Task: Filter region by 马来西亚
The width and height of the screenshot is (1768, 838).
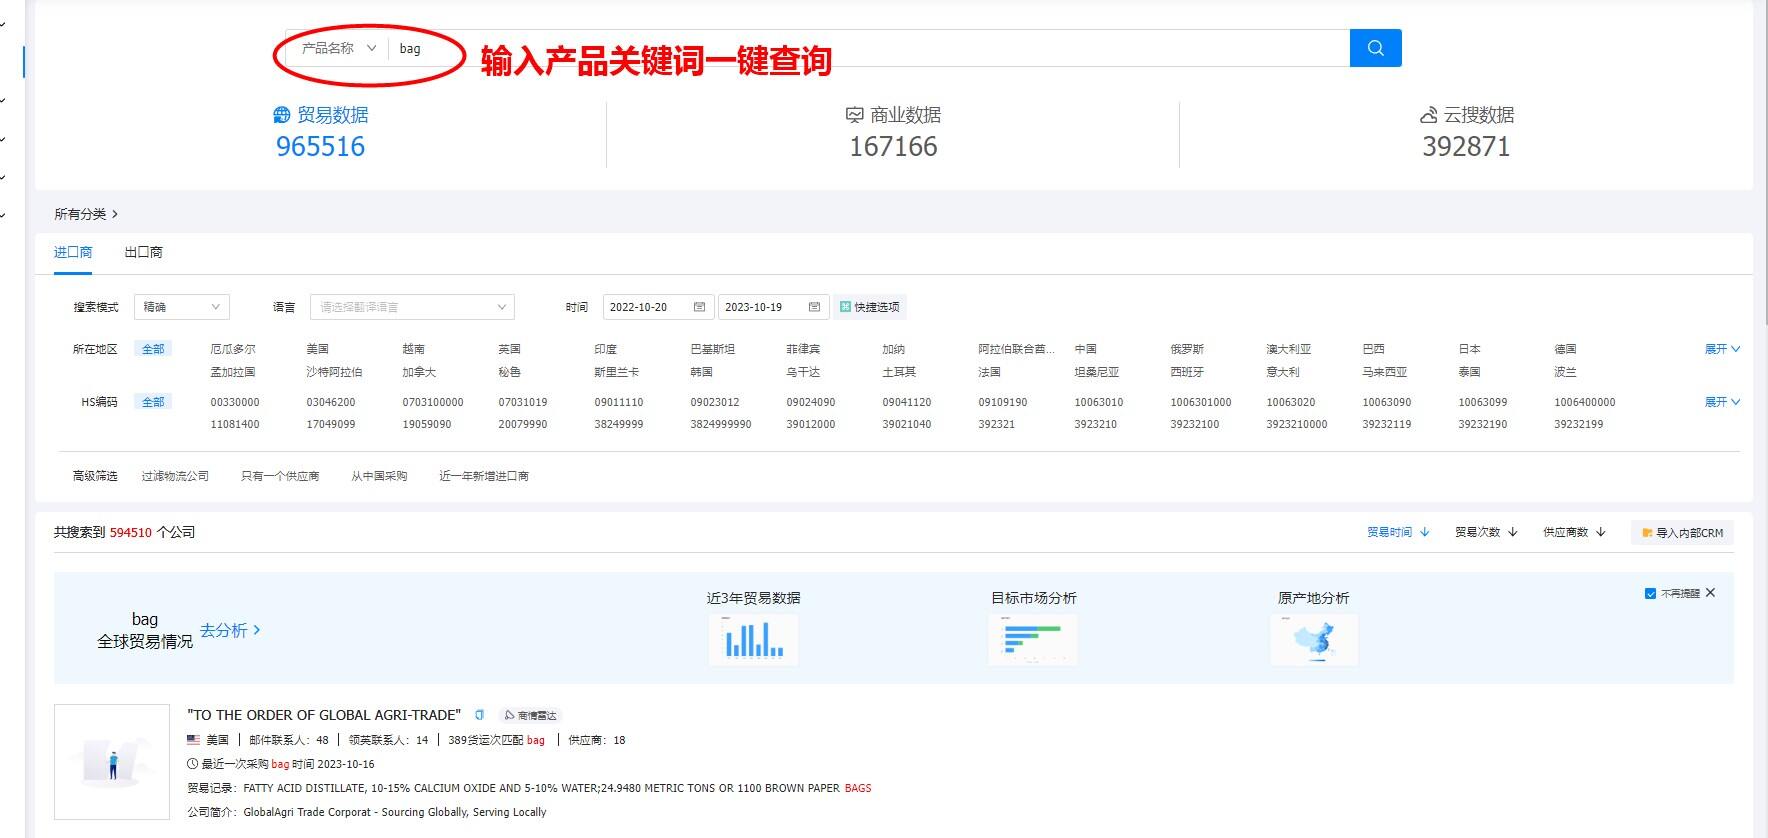Action: (1385, 372)
